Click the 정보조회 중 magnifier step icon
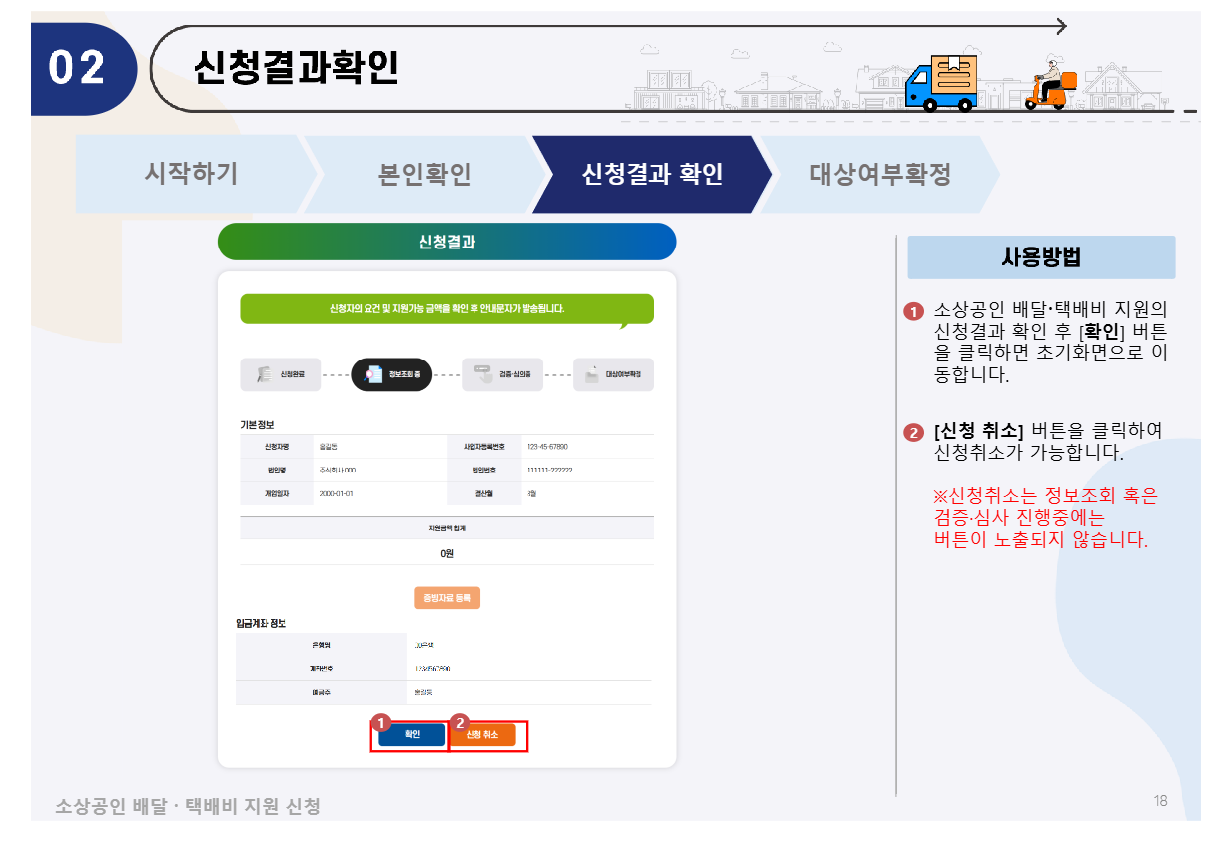The image size is (1222, 844). point(374,375)
